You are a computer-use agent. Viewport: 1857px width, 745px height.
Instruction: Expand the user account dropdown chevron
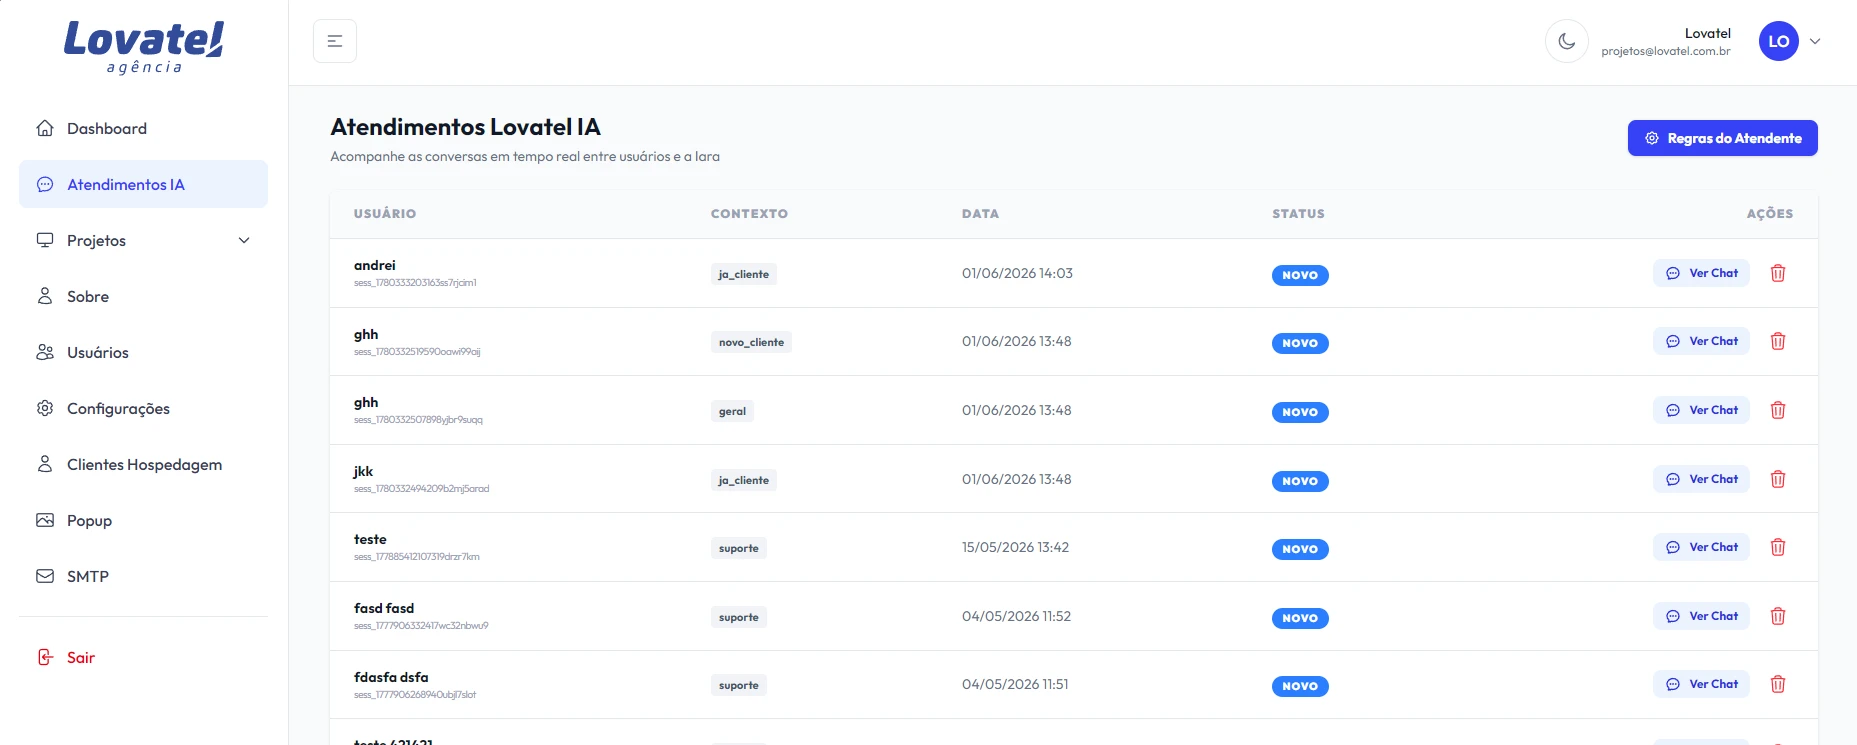click(x=1815, y=41)
